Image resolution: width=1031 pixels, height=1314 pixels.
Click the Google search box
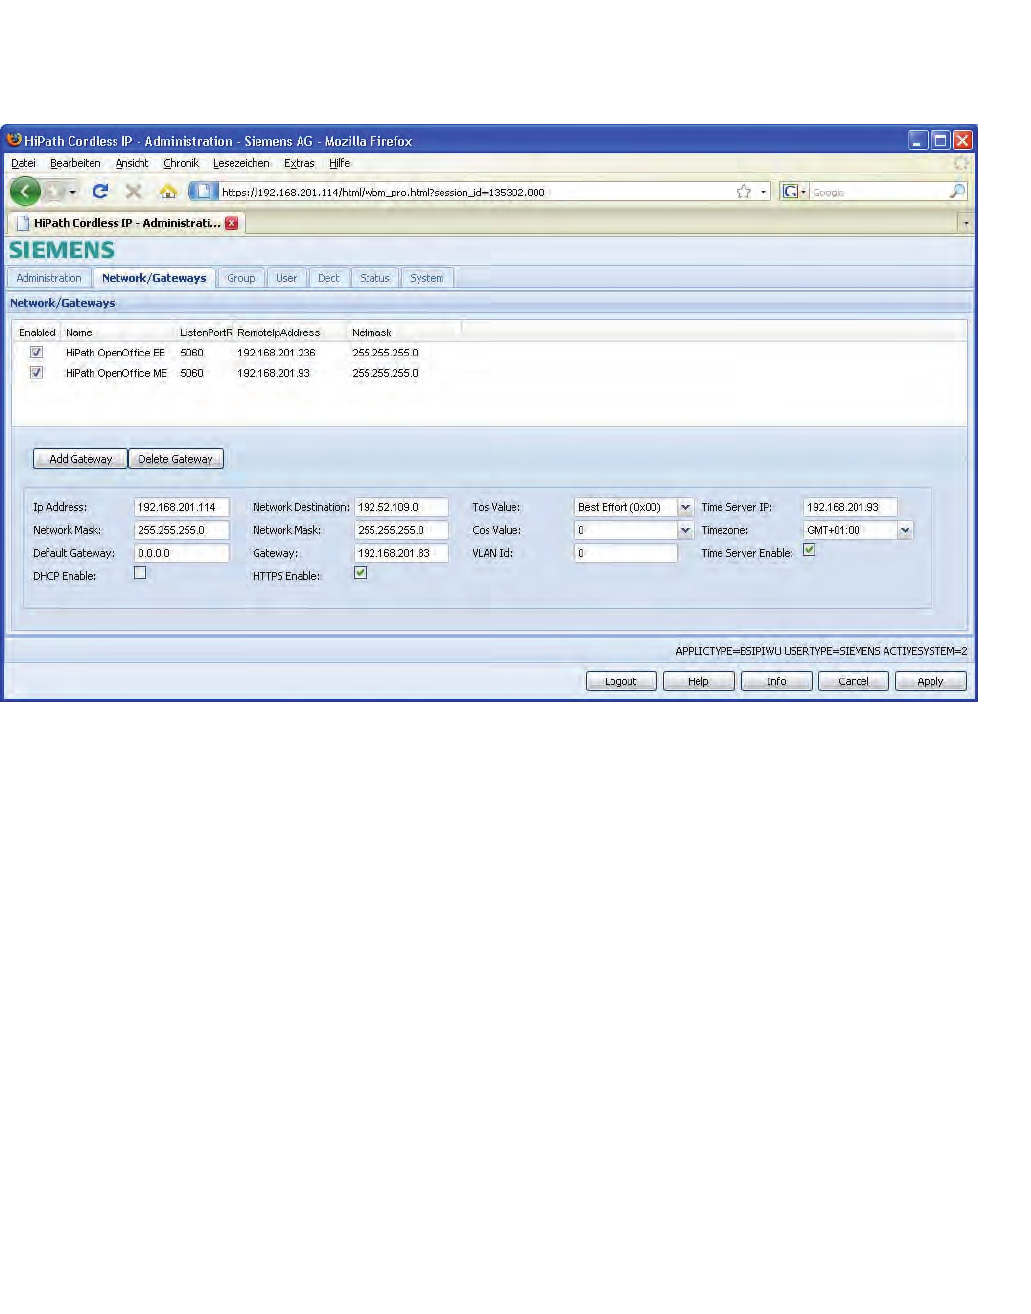click(x=878, y=192)
